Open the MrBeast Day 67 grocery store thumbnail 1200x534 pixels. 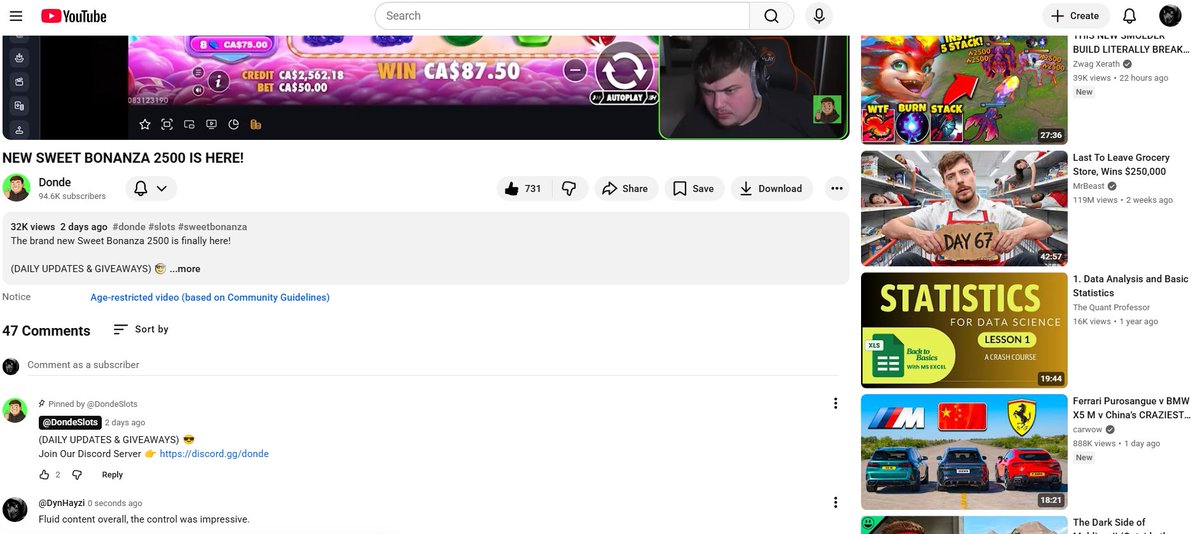[x=964, y=208]
